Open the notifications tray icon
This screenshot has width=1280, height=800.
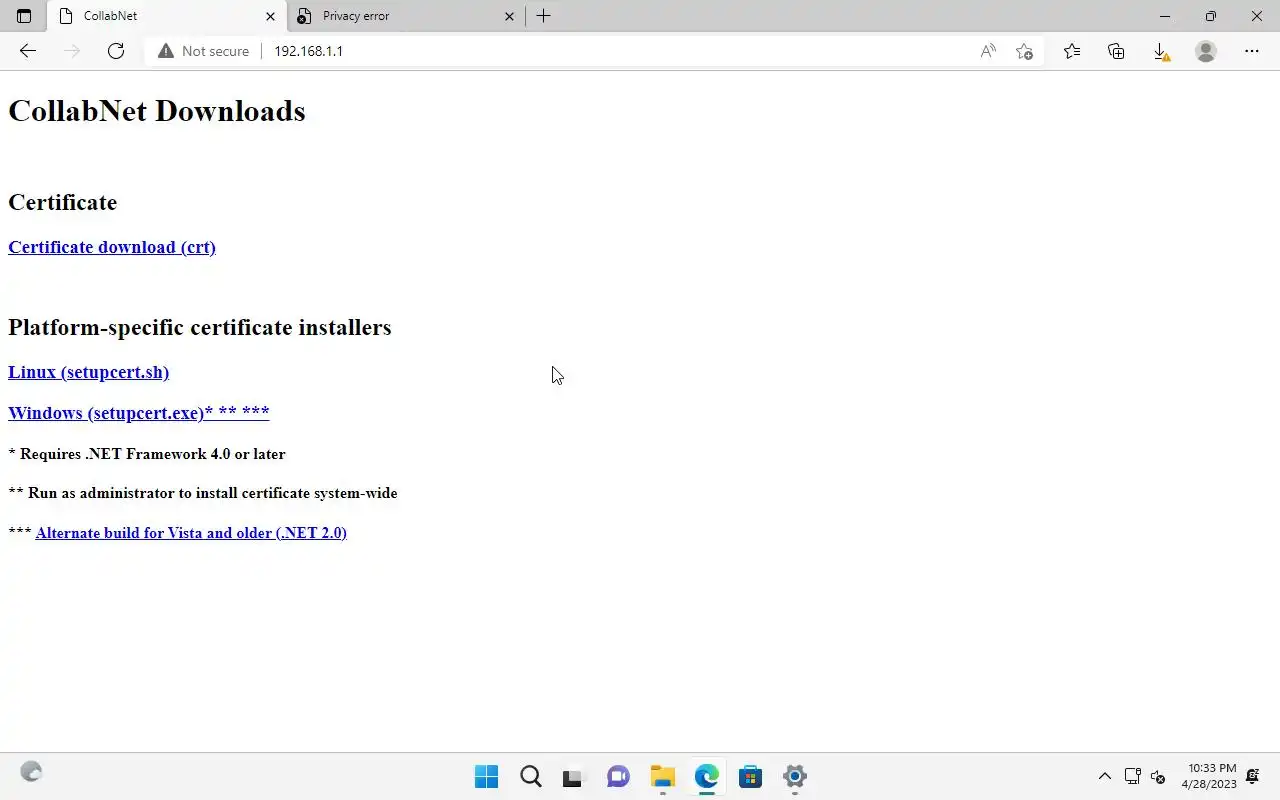[1252, 776]
